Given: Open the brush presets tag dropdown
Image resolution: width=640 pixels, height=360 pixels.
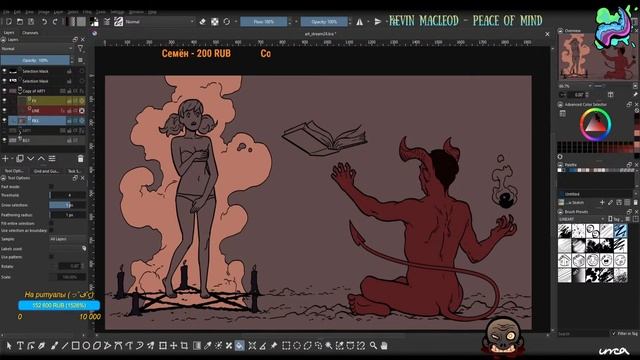Looking at the screenshot, I should (x=582, y=219).
